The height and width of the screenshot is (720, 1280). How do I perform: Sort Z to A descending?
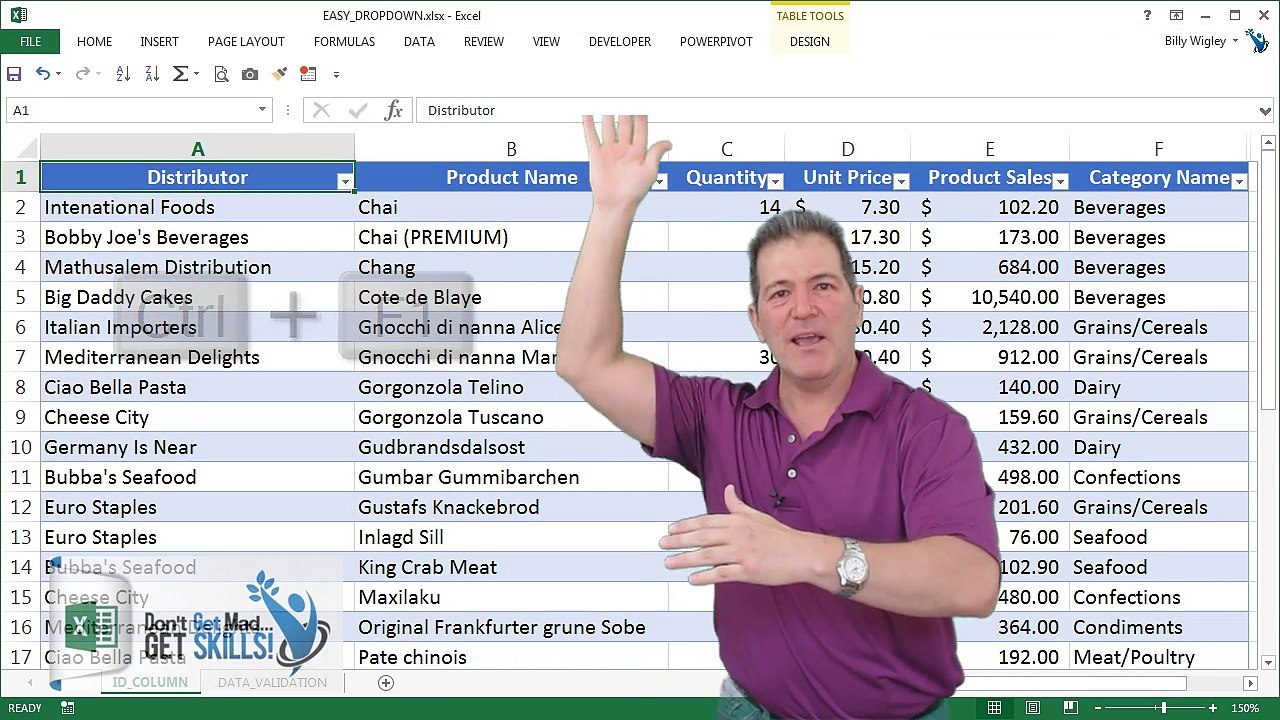[152, 74]
